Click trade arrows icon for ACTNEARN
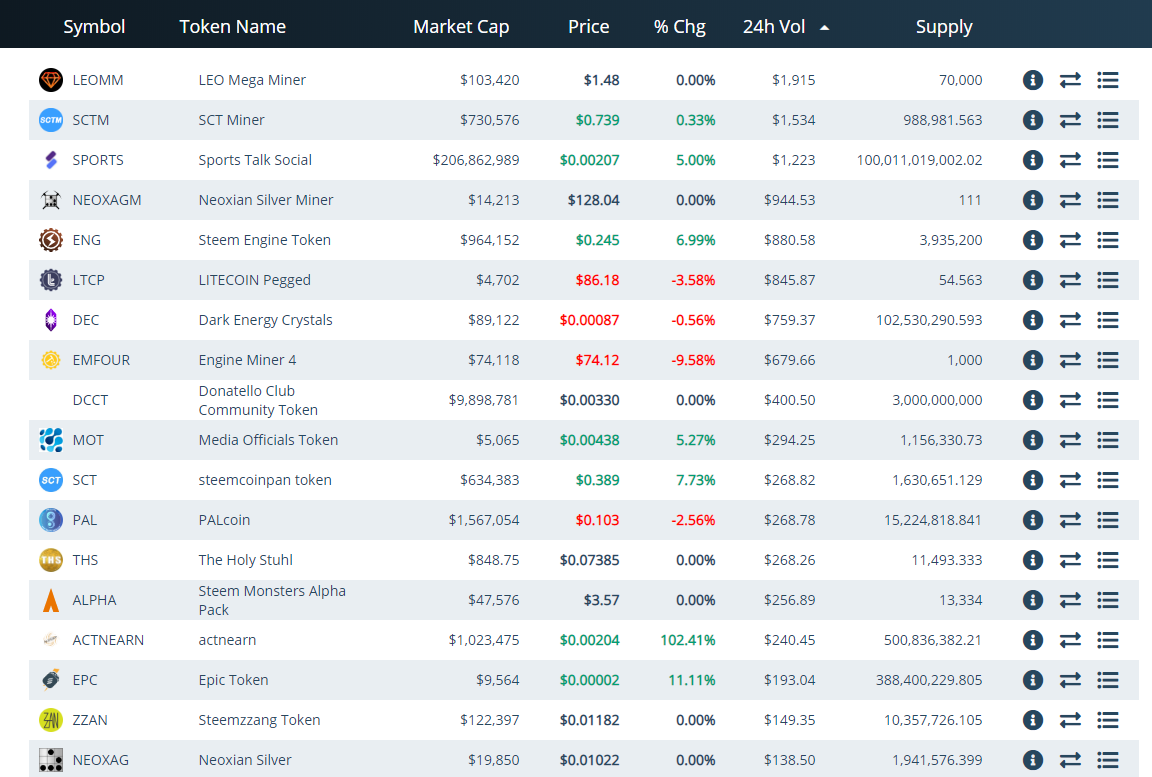The image size is (1152, 777). tap(1070, 640)
